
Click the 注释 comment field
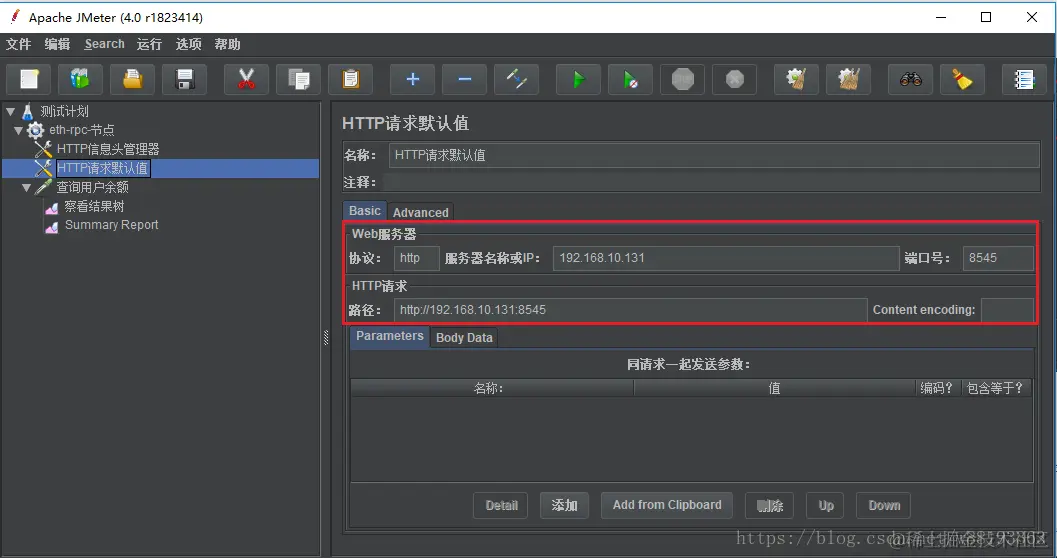tap(711, 182)
